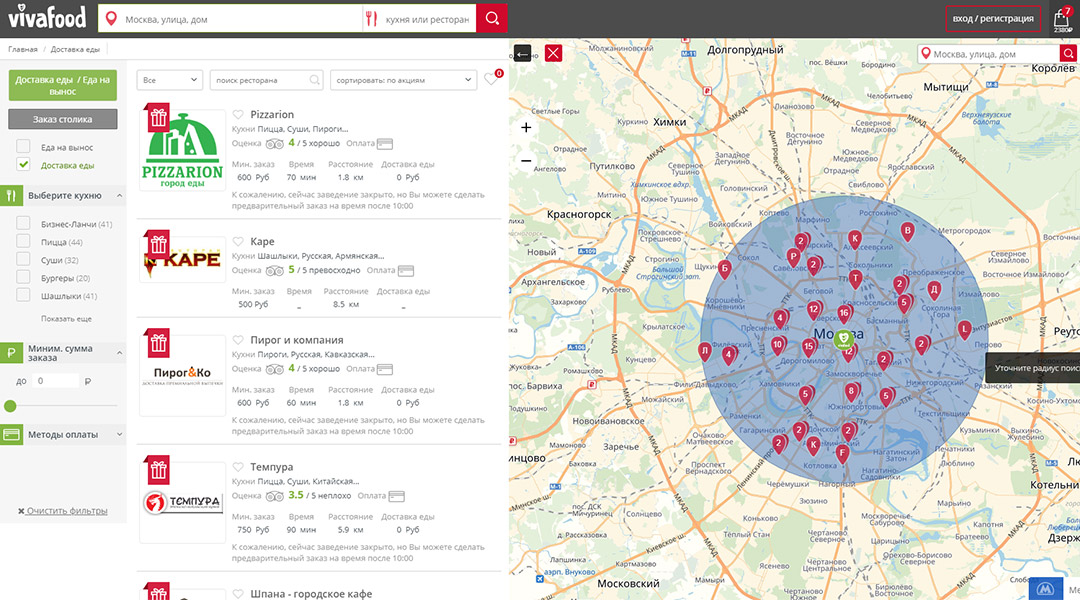Screen dimensions: 1080x600
Task: Uncheck the Доставка еды checkbox
Action: 23,165
